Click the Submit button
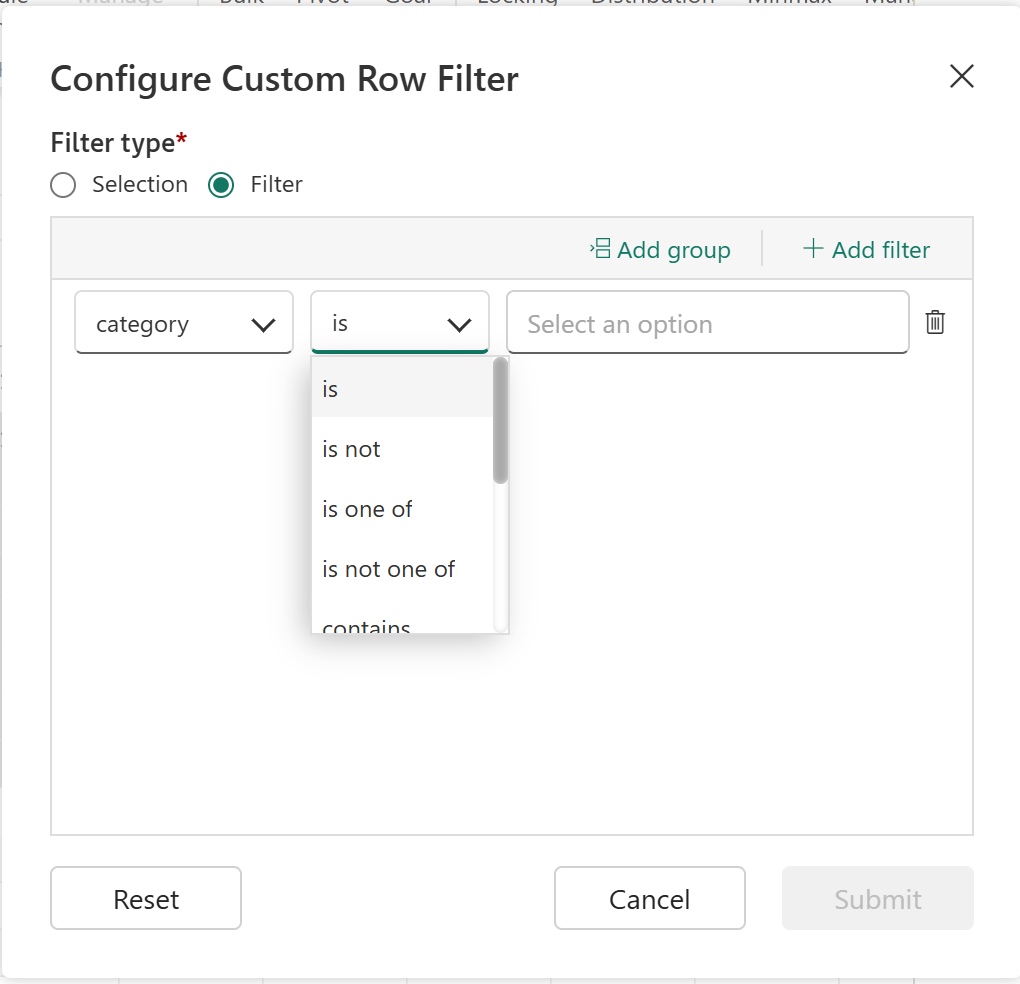Image resolution: width=1020 pixels, height=984 pixels. pos(877,899)
